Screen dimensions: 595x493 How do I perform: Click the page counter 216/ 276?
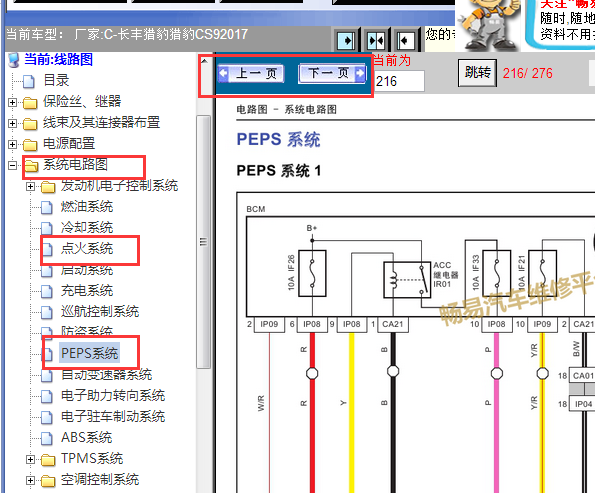tap(527, 73)
